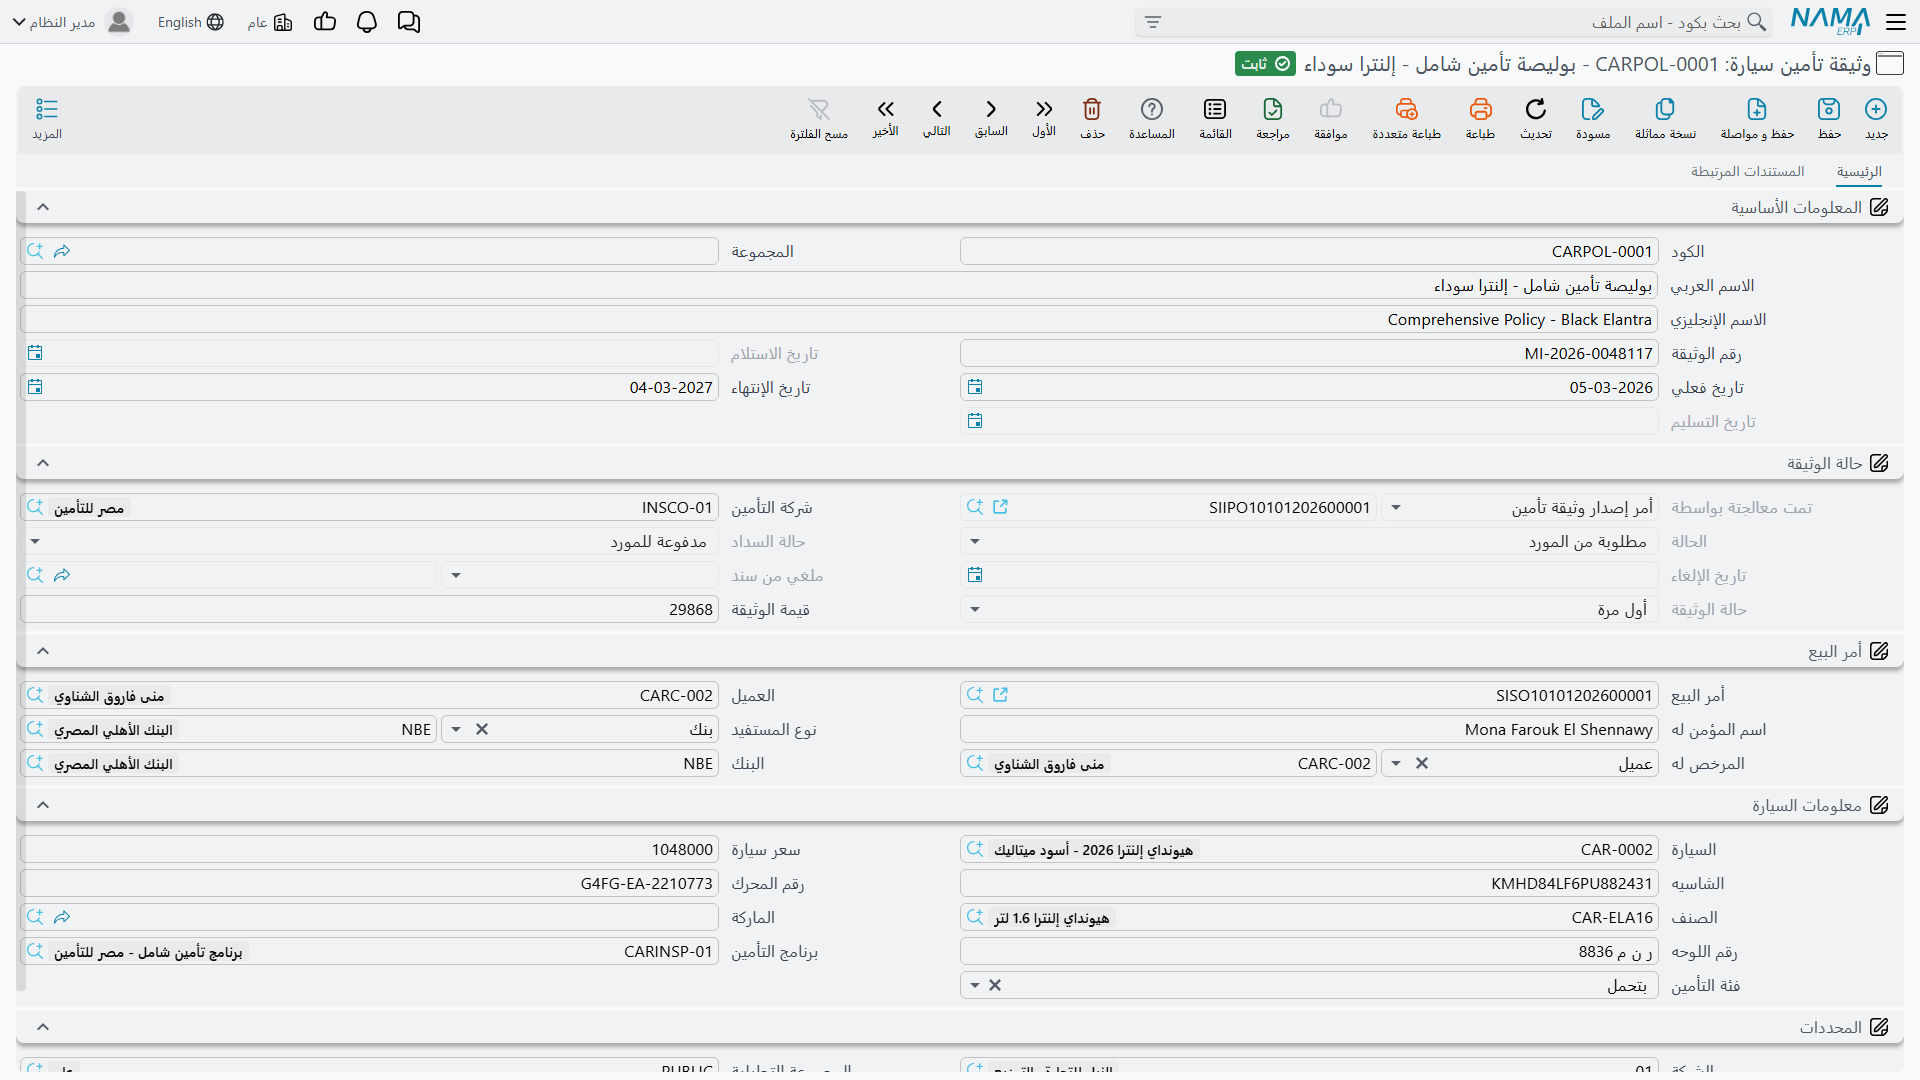
Task: Switch language to English
Action: [x=191, y=22]
